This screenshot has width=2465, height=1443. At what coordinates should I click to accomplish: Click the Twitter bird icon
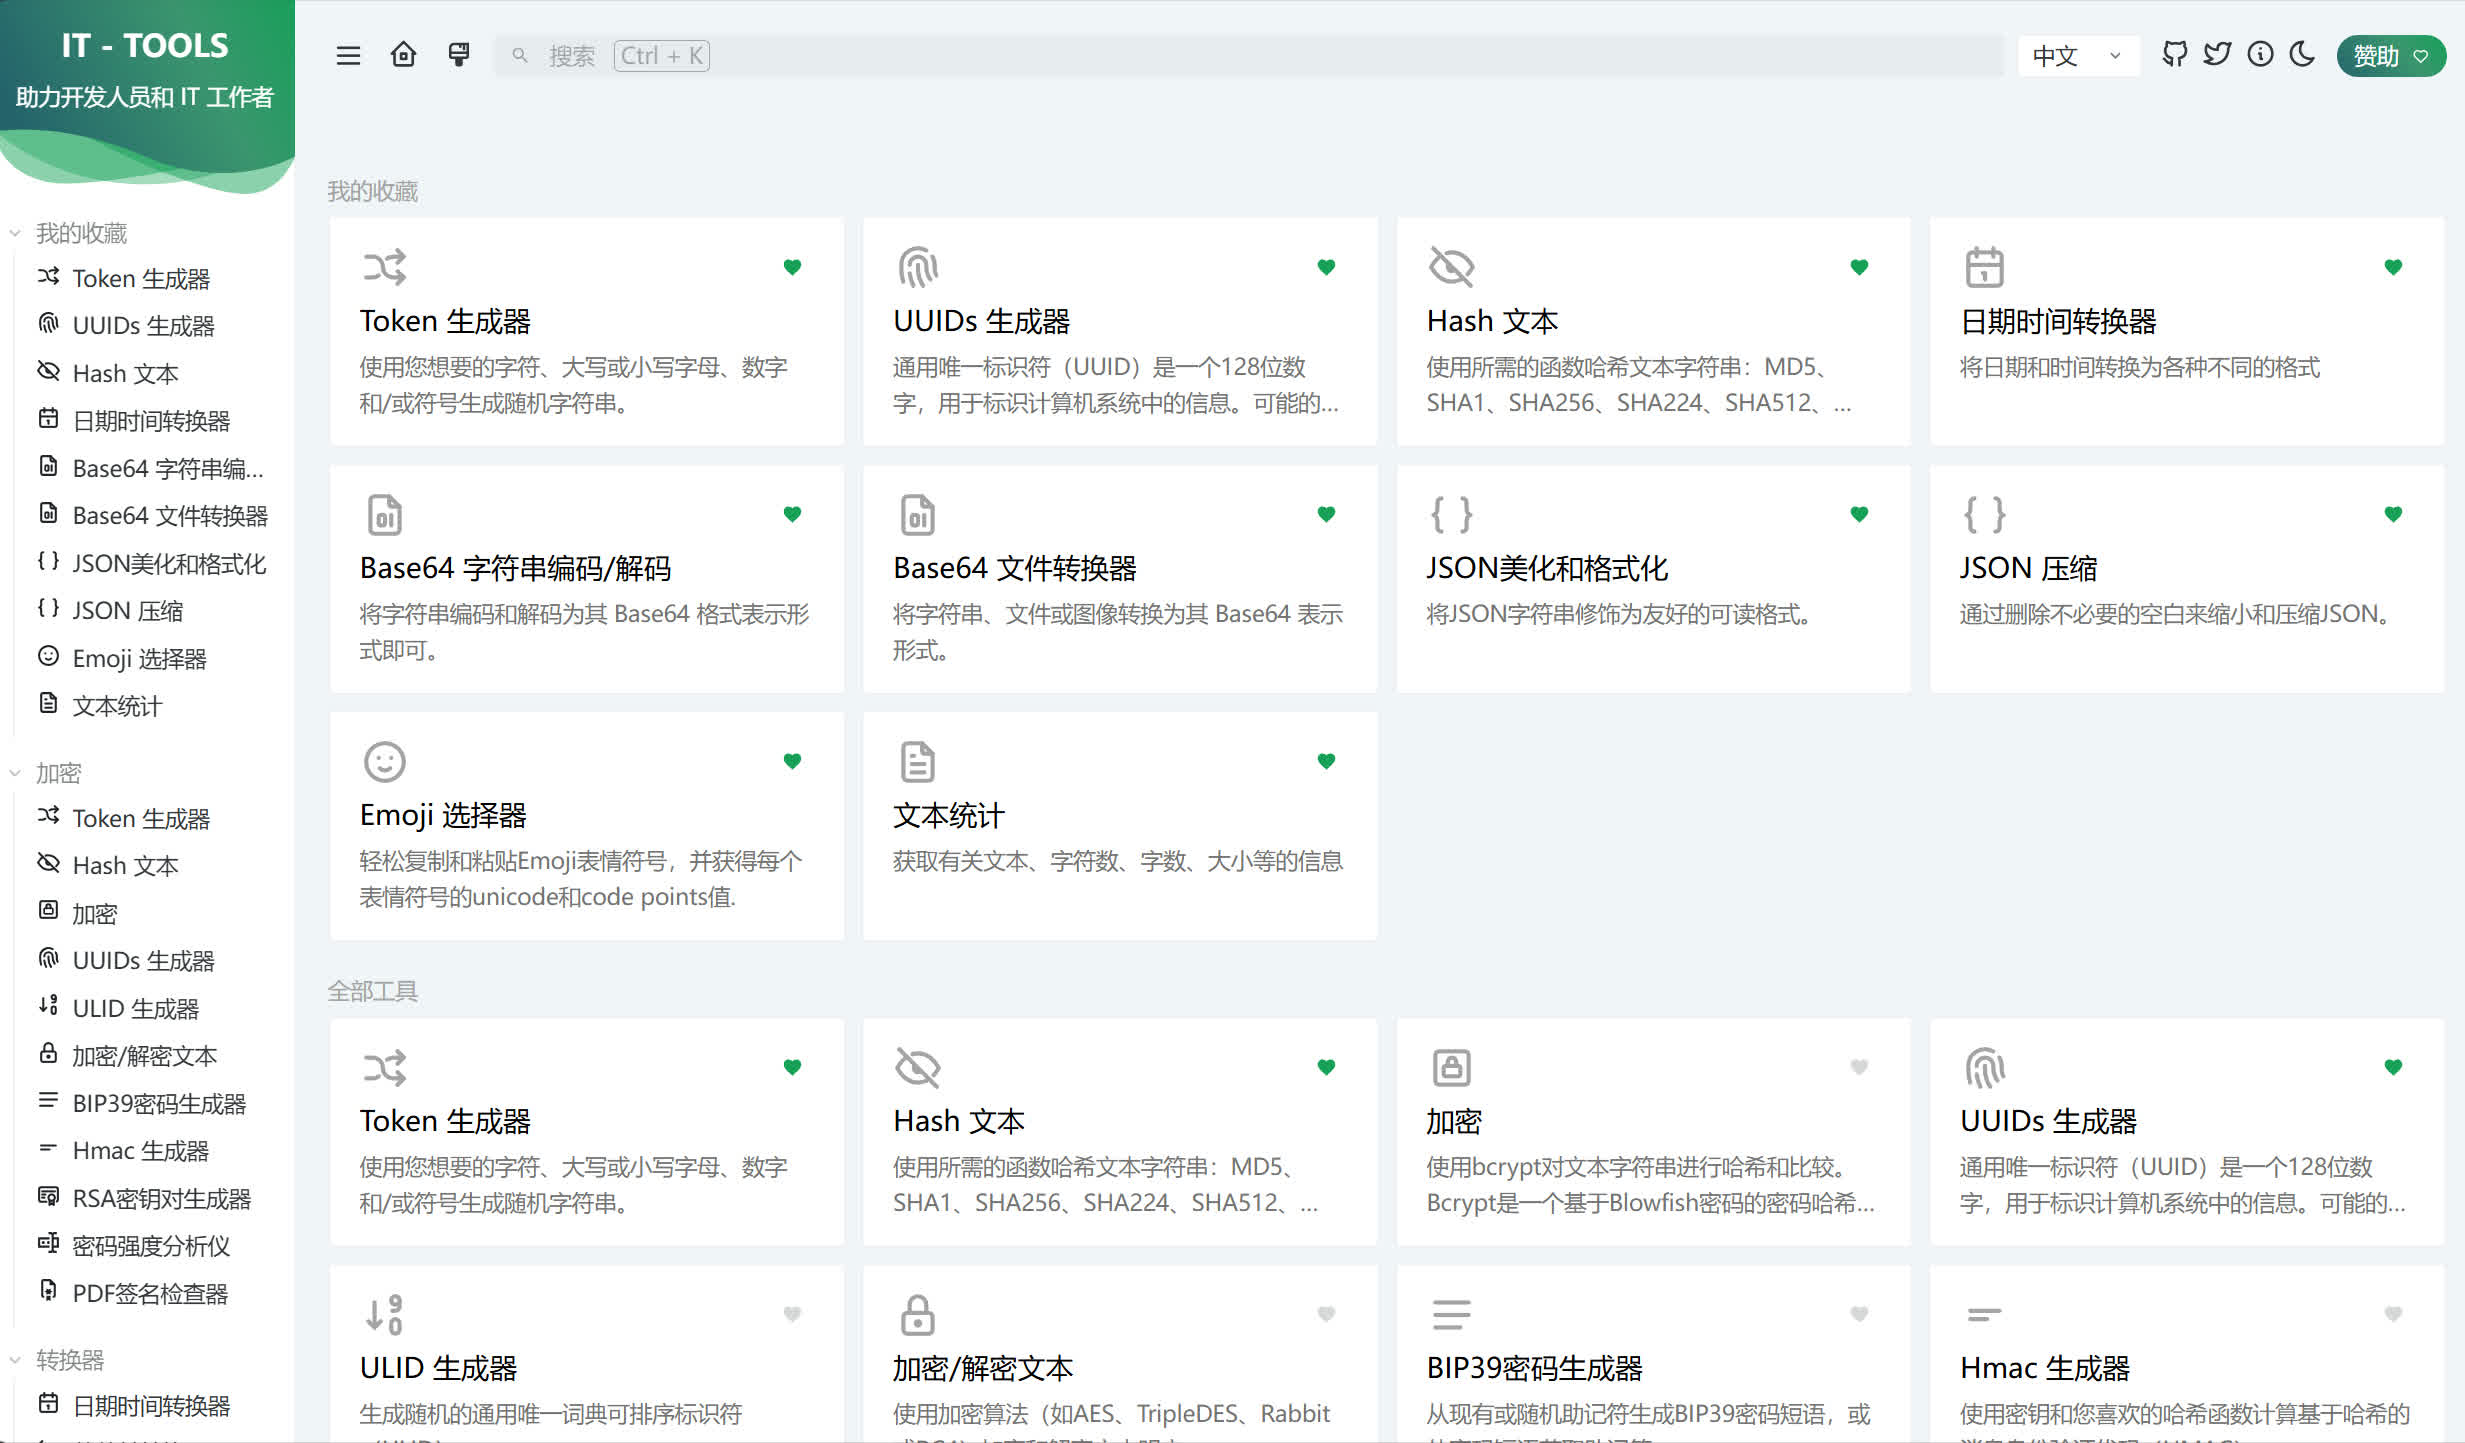pos(2217,55)
